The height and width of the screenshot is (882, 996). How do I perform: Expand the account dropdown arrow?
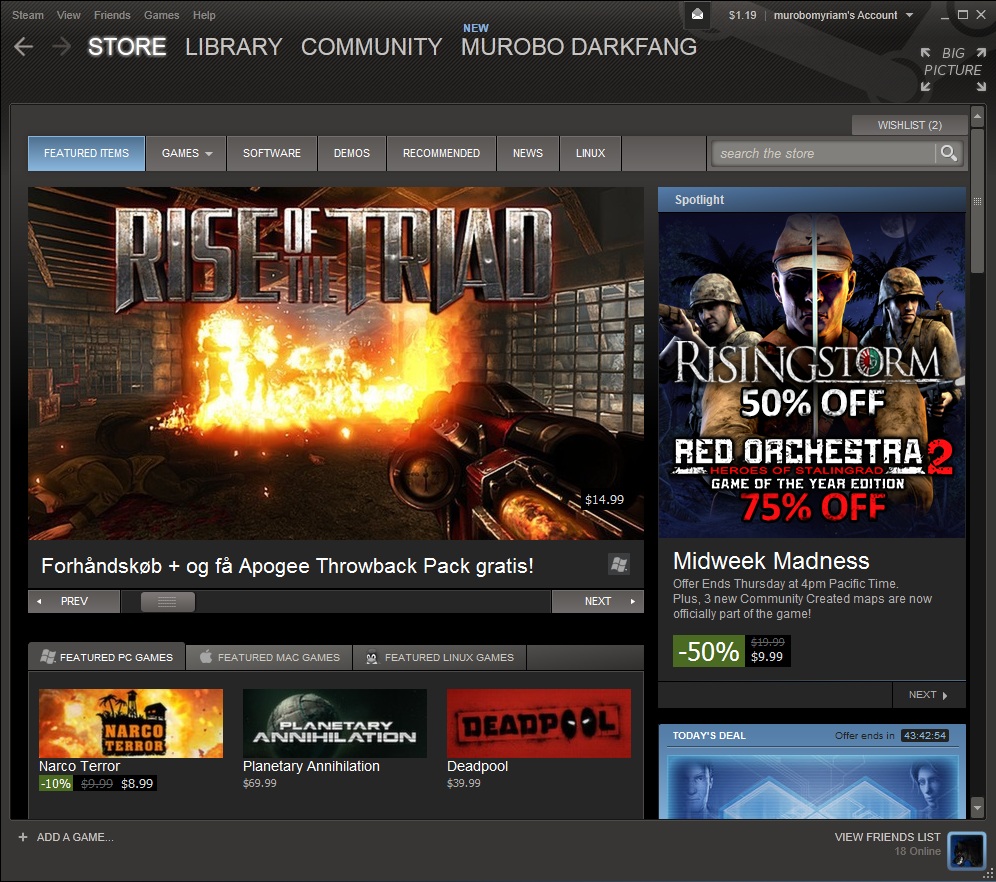point(909,15)
